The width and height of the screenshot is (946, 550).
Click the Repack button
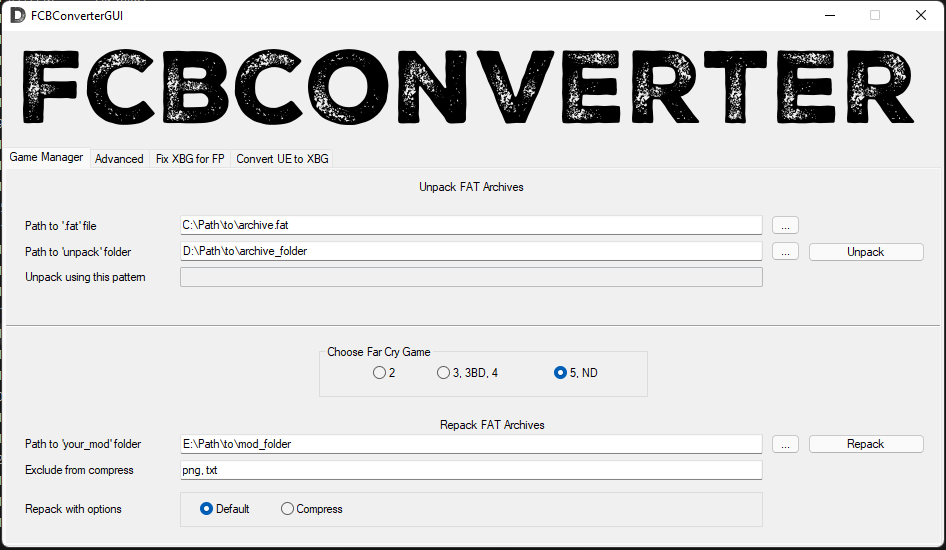coord(866,444)
